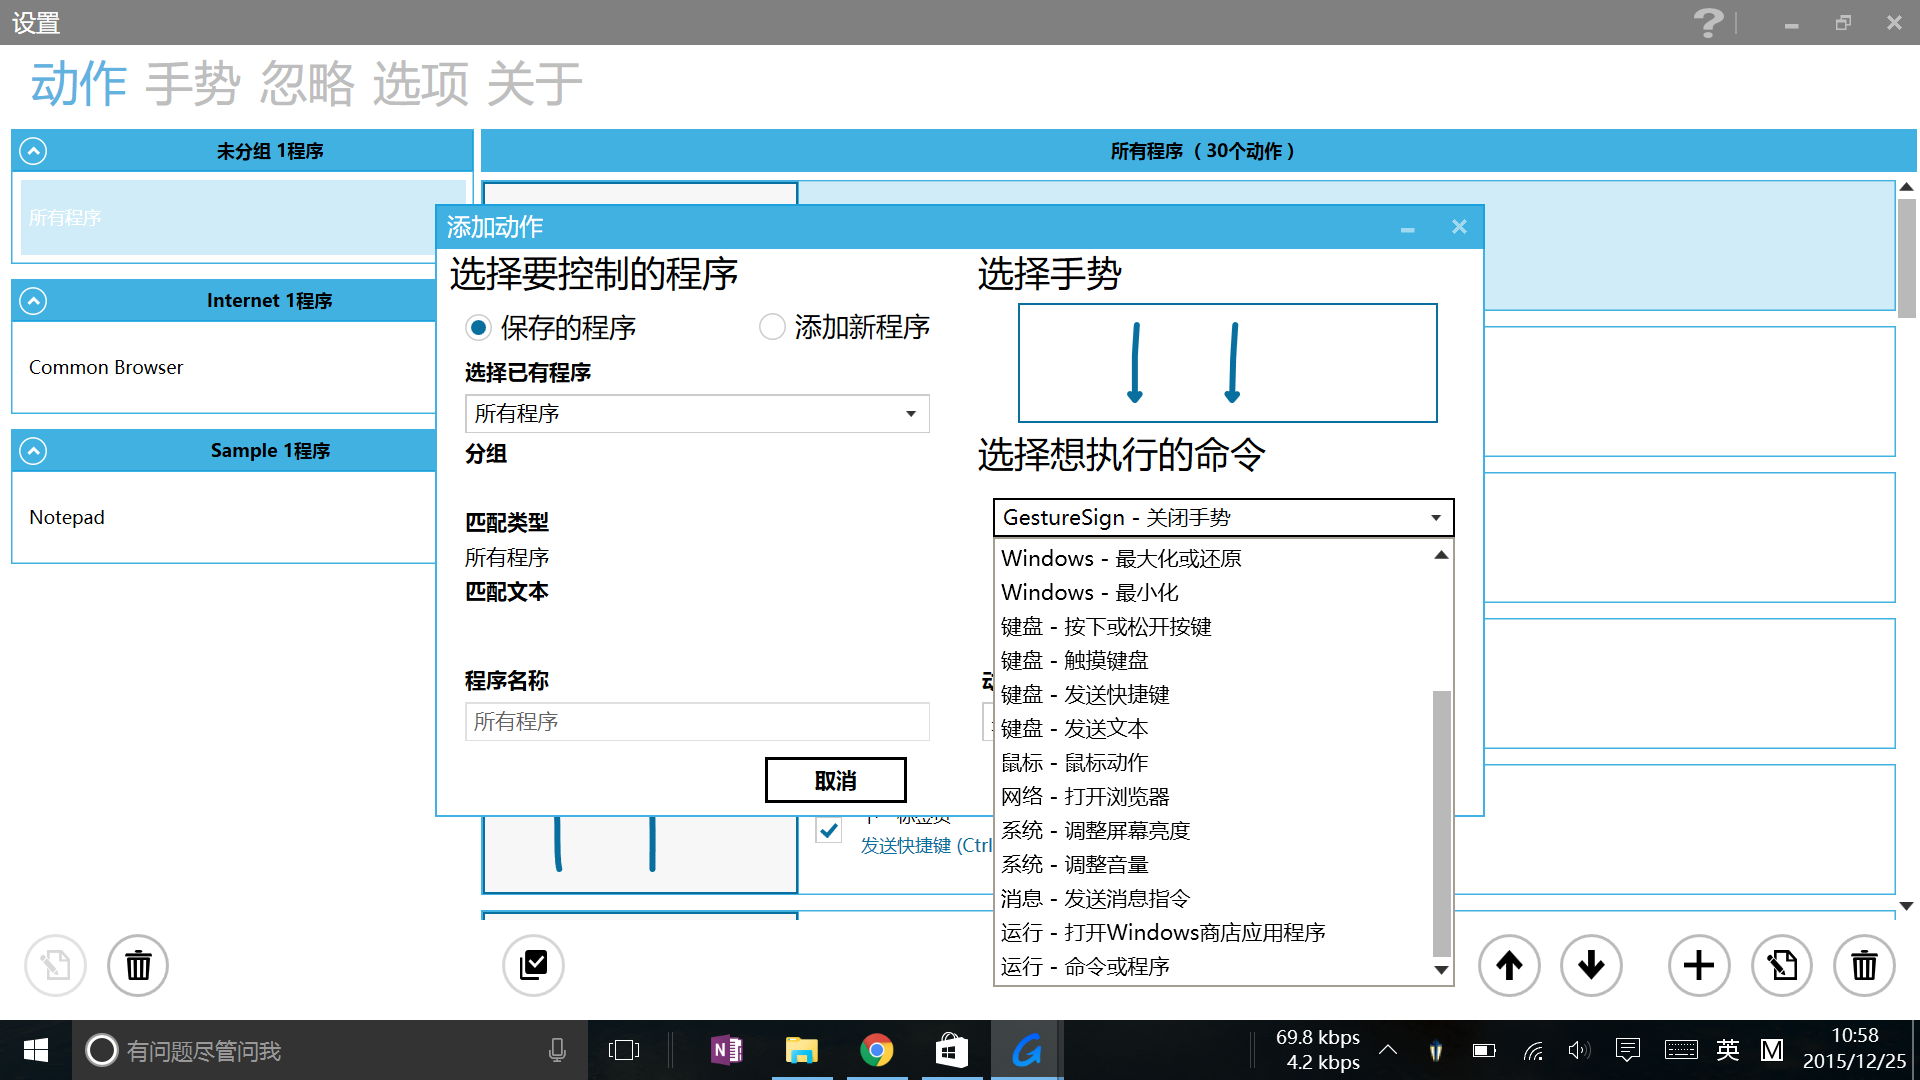Open Google Chrome from the taskbar
Screen dimensions: 1920x1080
click(877, 1050)
